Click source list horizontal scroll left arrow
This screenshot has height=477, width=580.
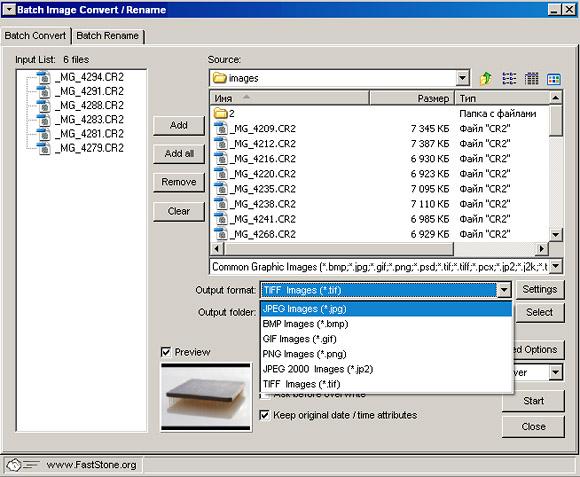point(217,249)
